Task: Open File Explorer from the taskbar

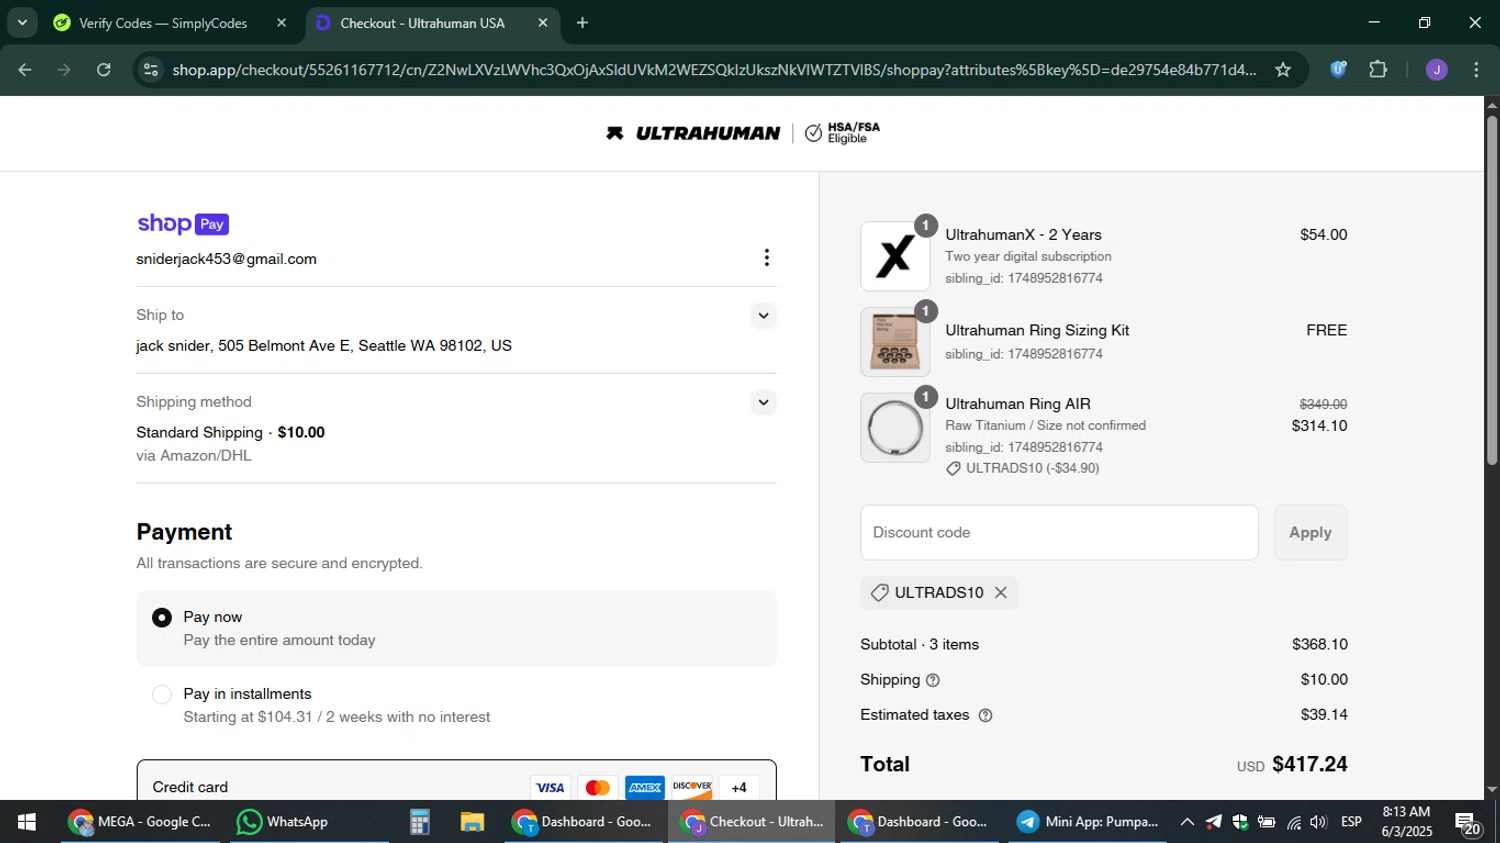Action: [x=472, y=822]
